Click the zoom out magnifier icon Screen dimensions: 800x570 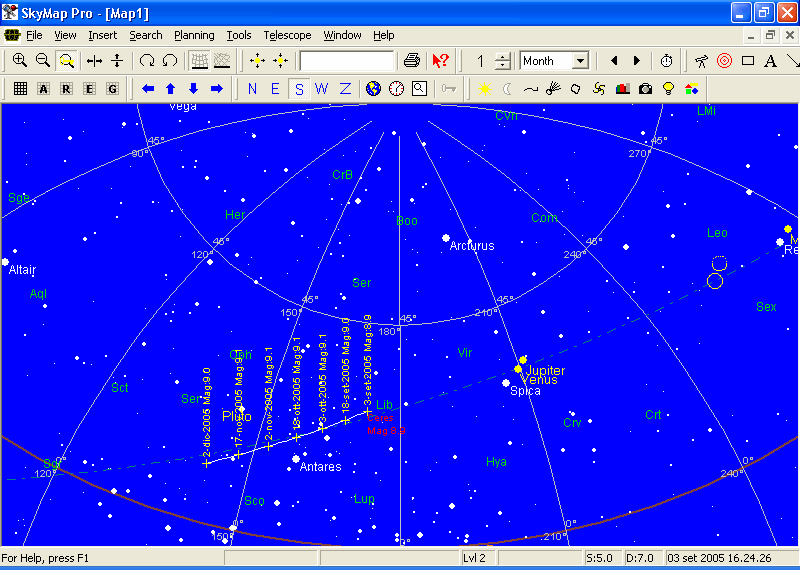(43, 61)
